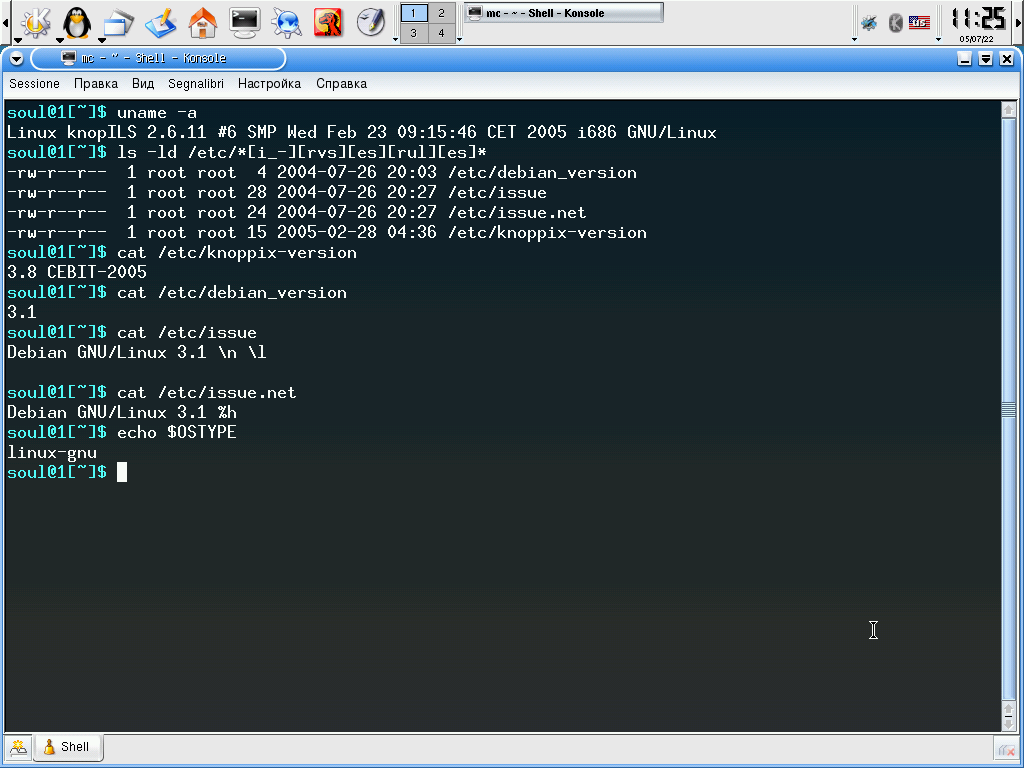
Task: Open the Вид menu
Action: pyautogui.click(x=143, y=84)
